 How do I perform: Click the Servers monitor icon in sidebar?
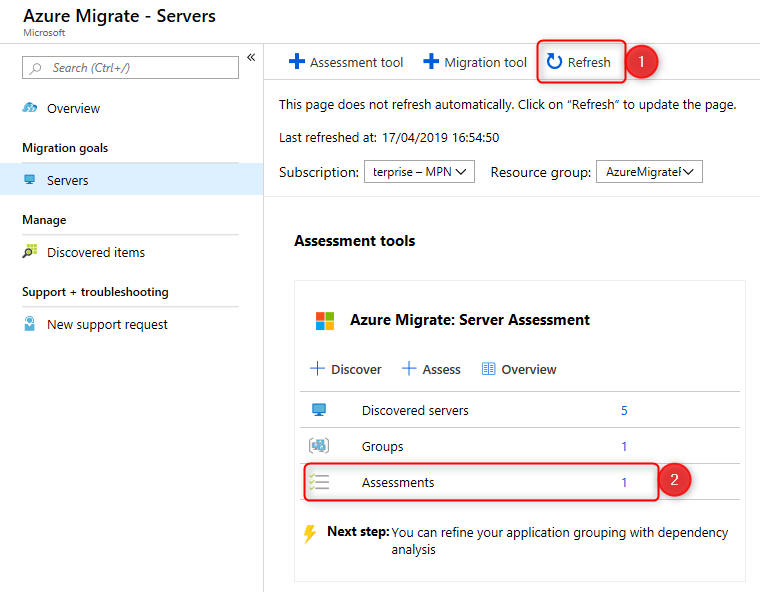30,180
